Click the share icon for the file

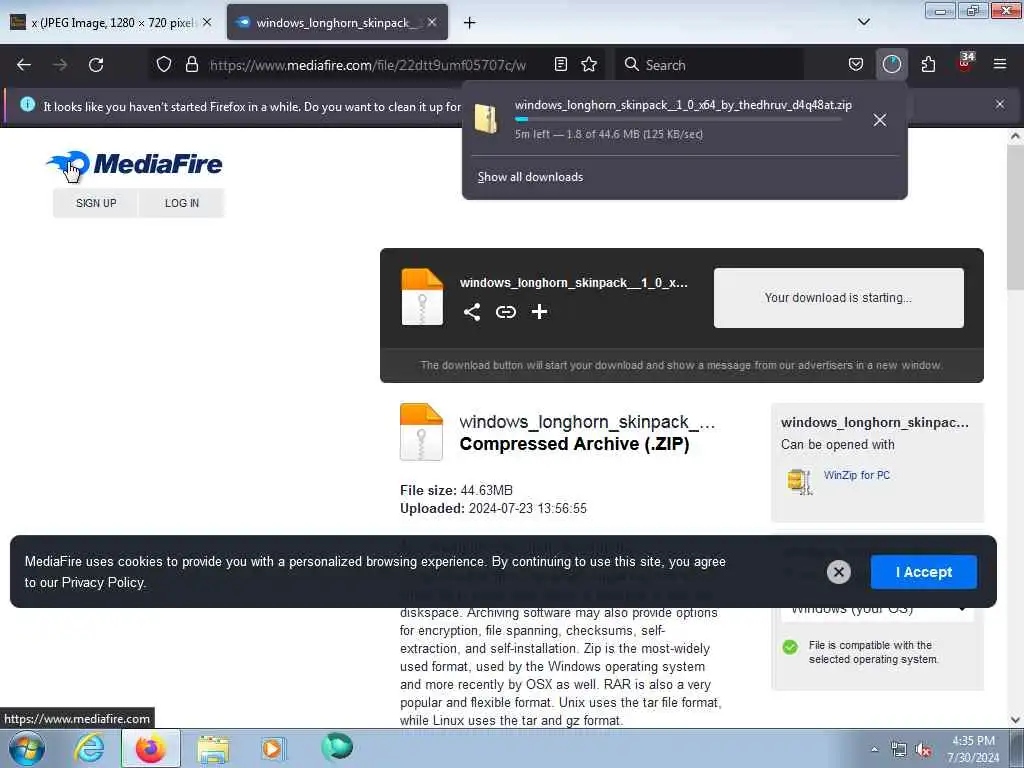pos(472,312)
